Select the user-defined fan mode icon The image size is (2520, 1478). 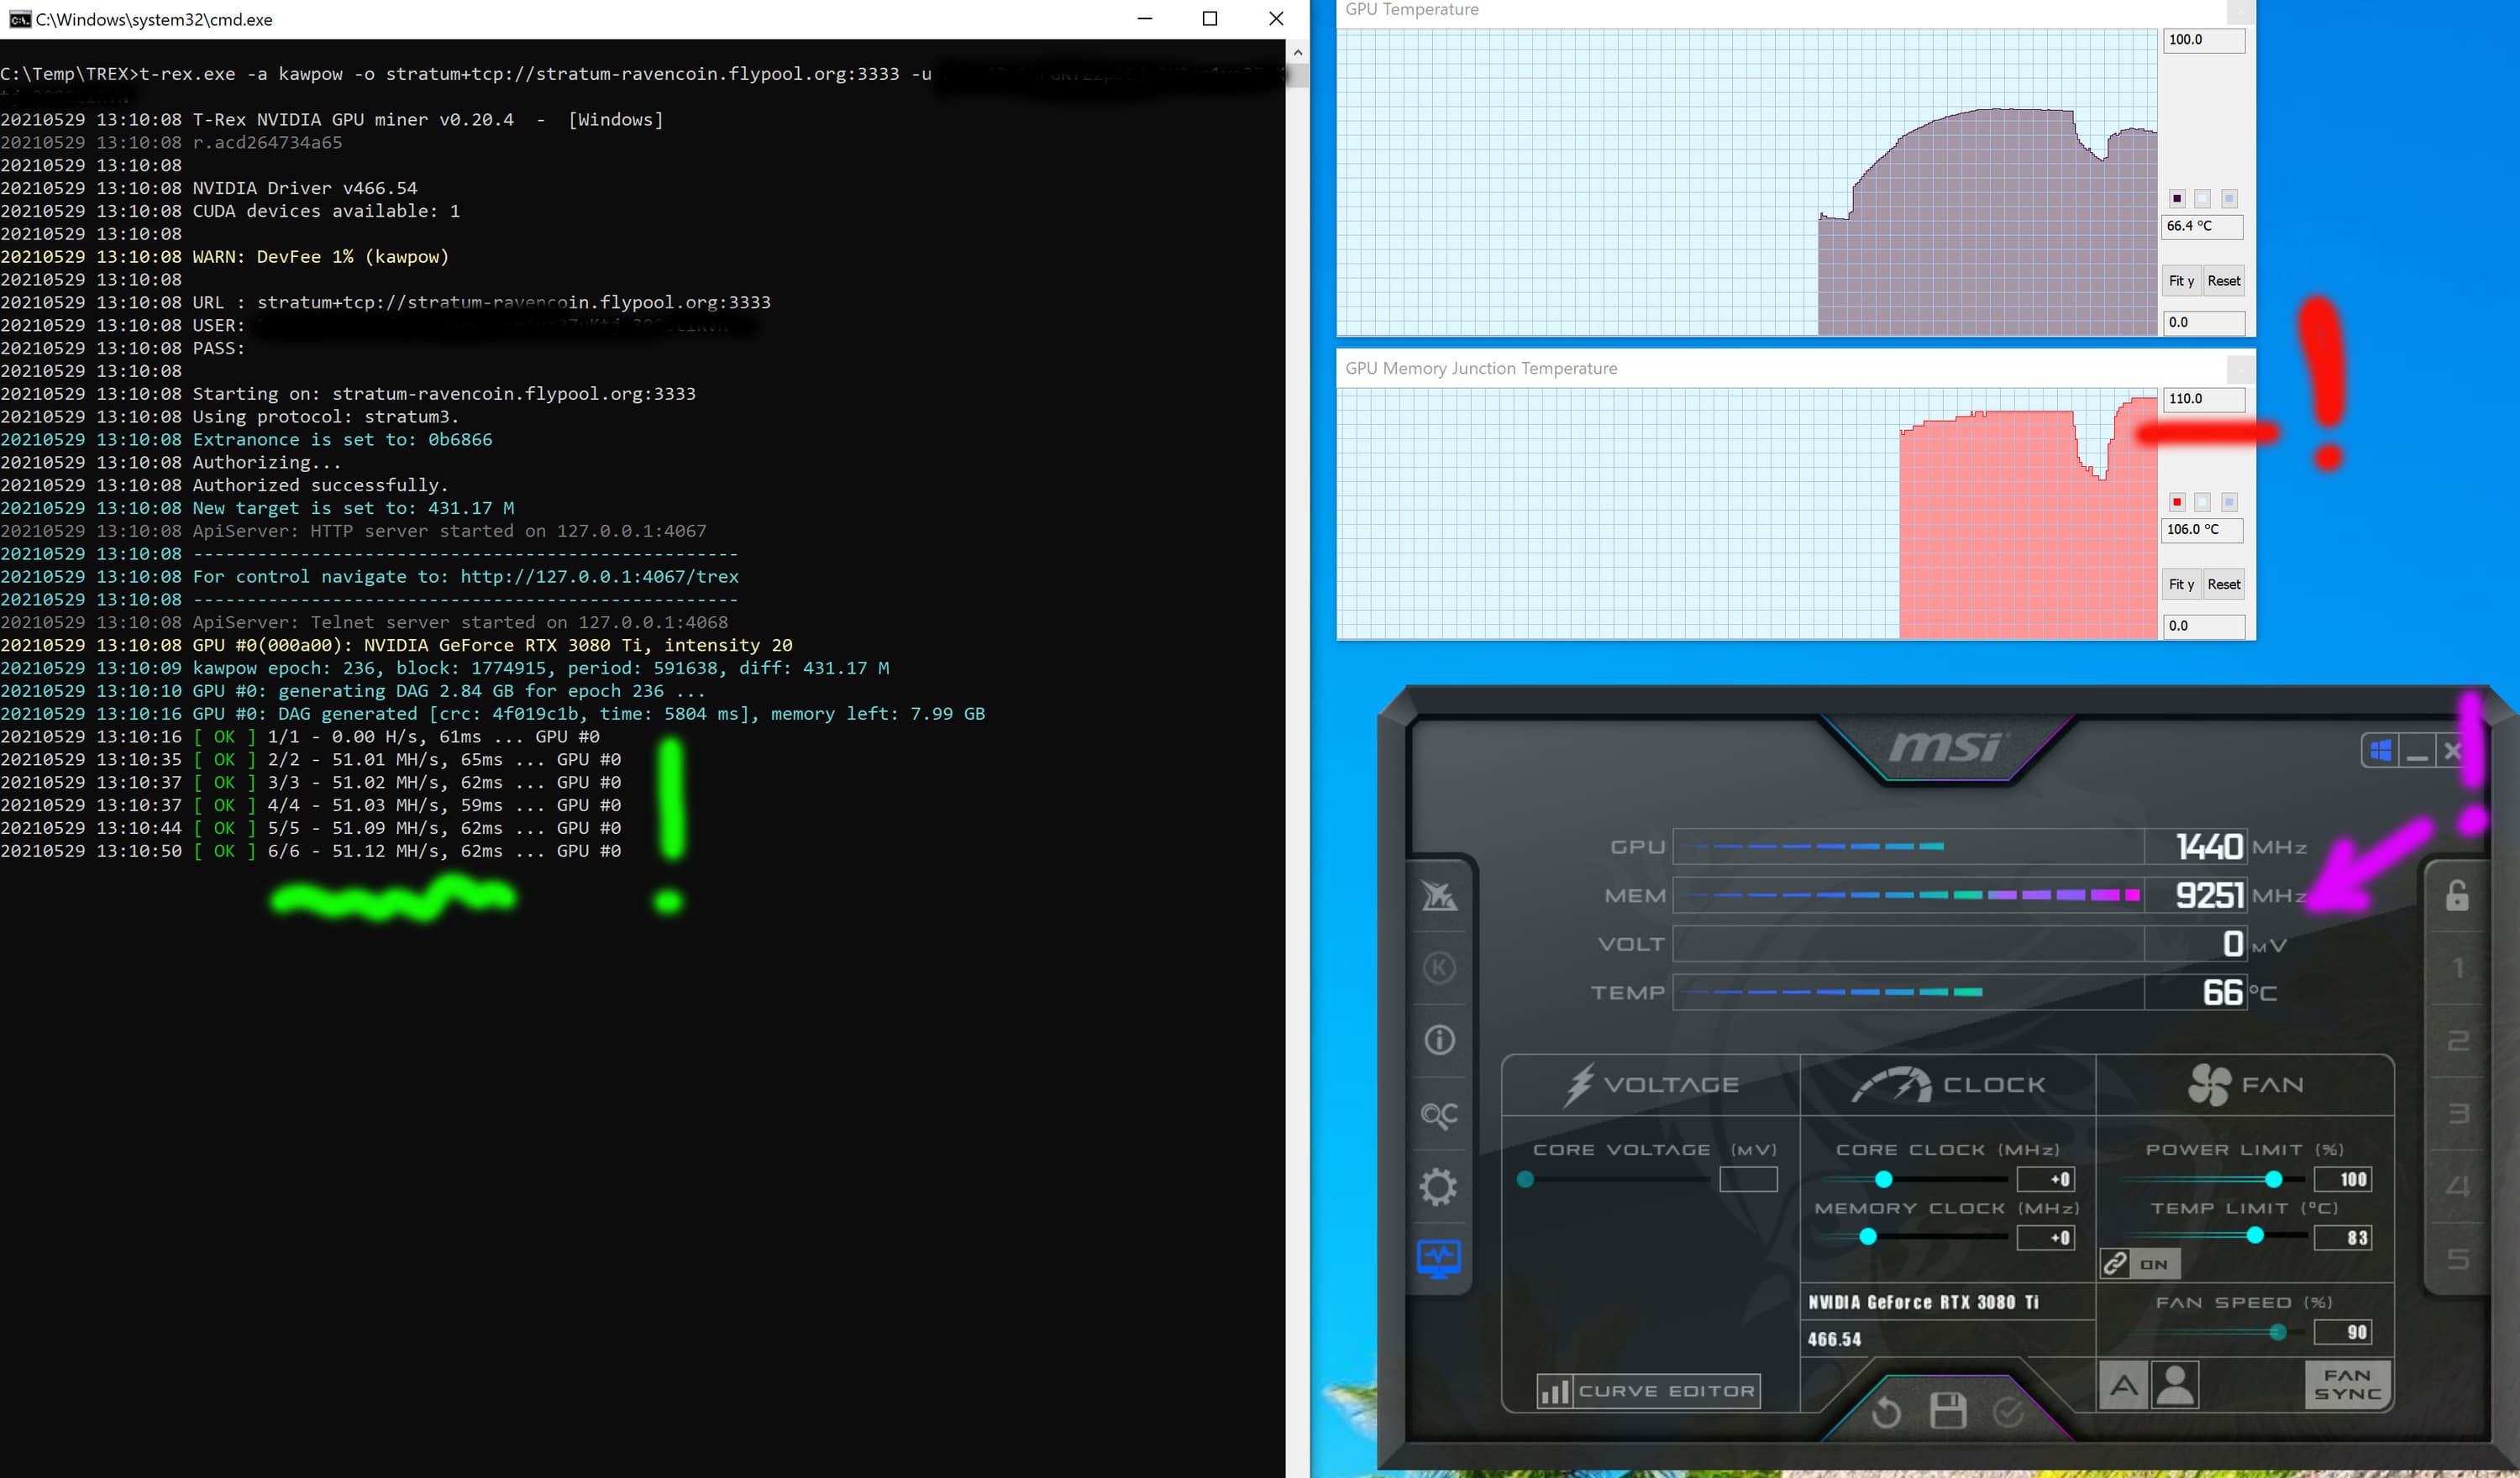point(2174,1386)
